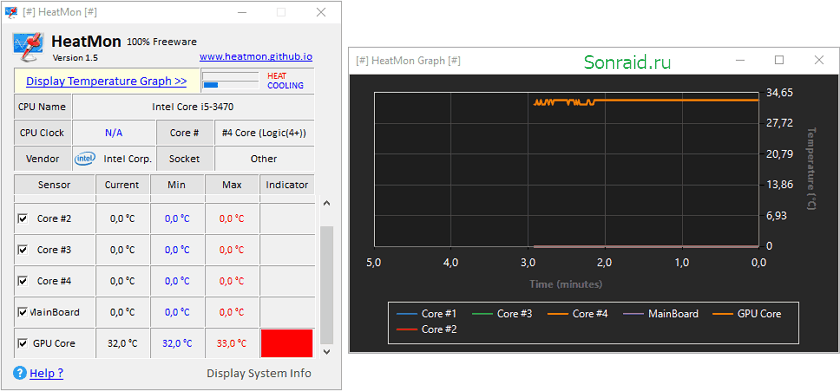Click the COOLING label
840x391 pixels.
coord(286,86)
